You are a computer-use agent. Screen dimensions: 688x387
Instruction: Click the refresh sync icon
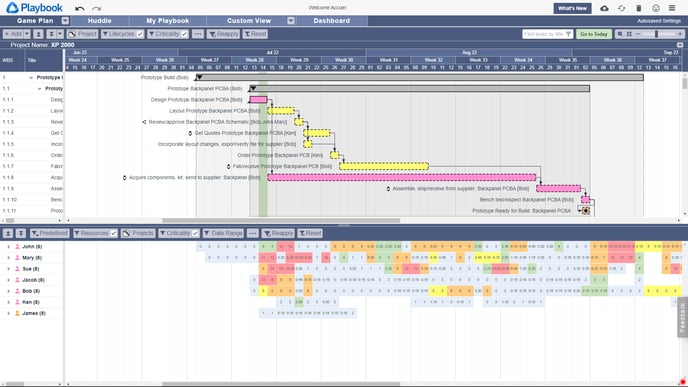(621, 8)
